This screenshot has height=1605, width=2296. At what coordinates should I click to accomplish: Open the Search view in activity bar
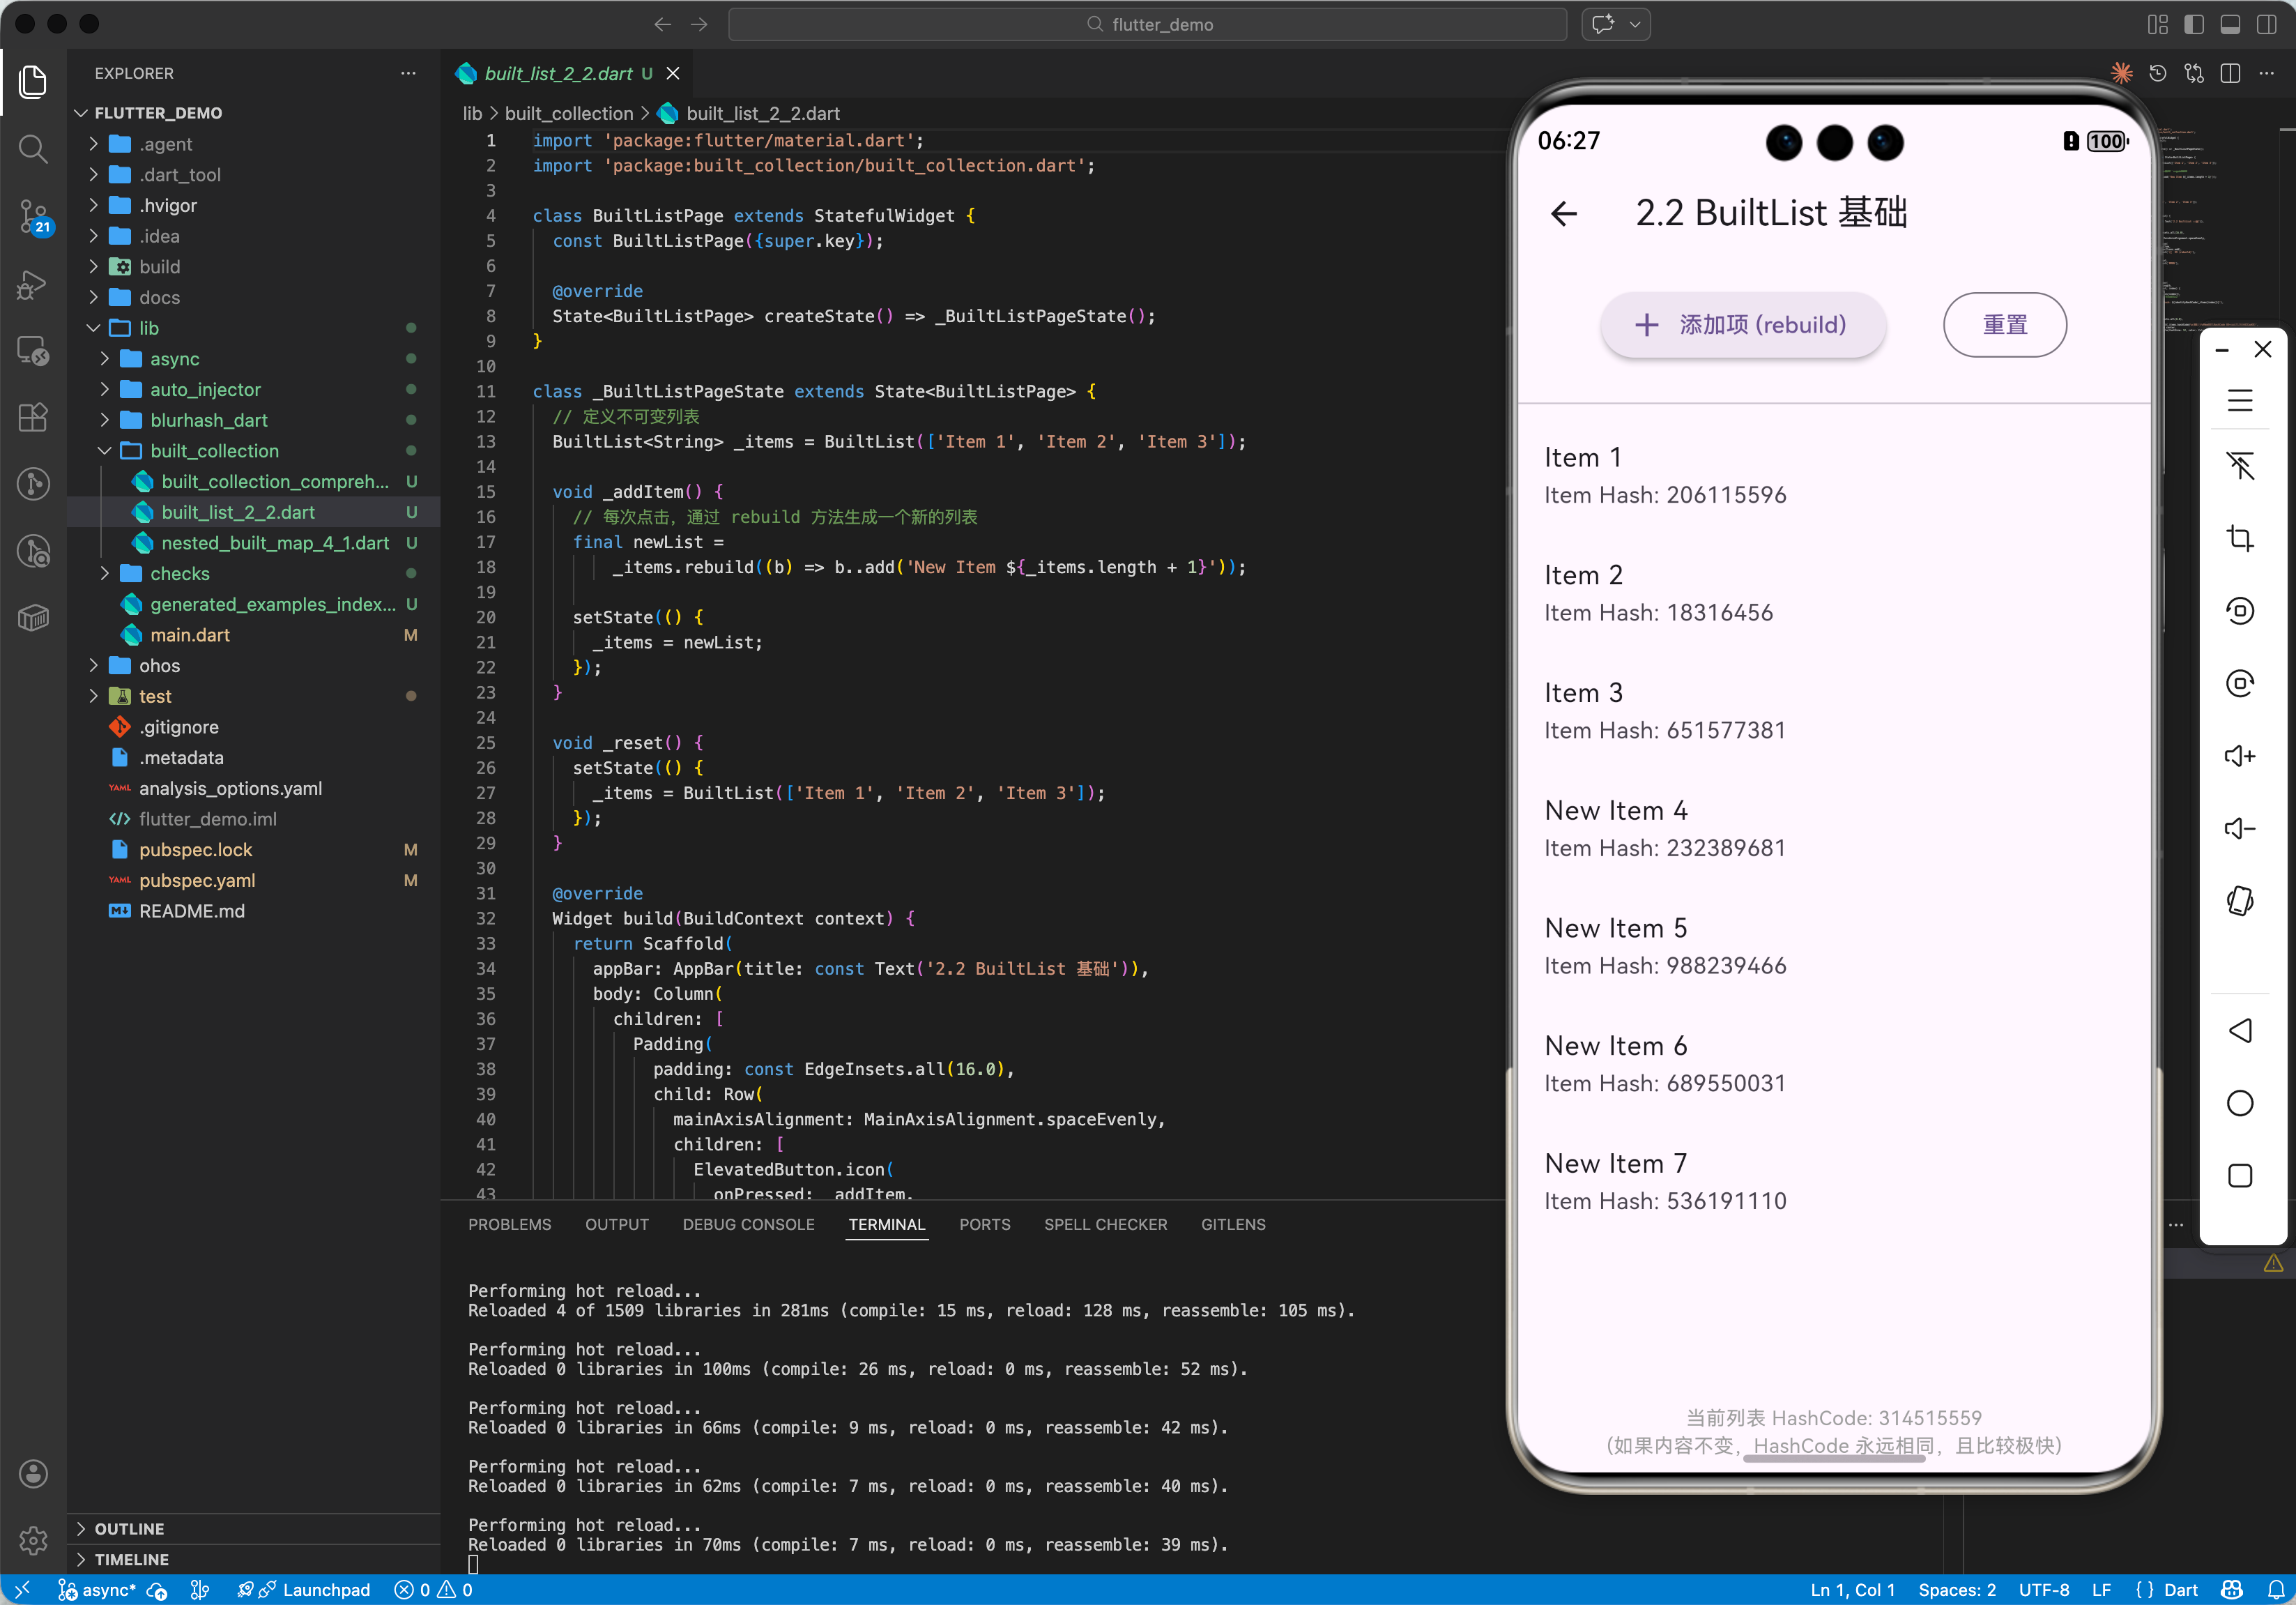[x=33, y=149]
